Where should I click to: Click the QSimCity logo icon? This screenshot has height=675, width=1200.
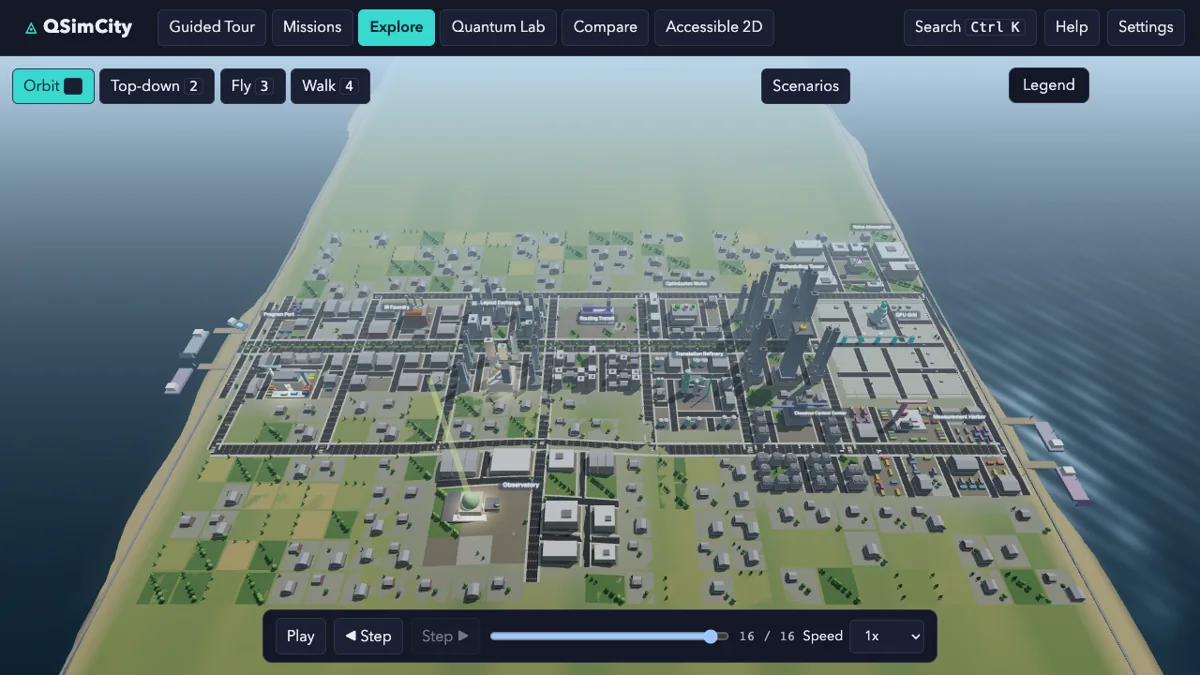click(31, 28)
